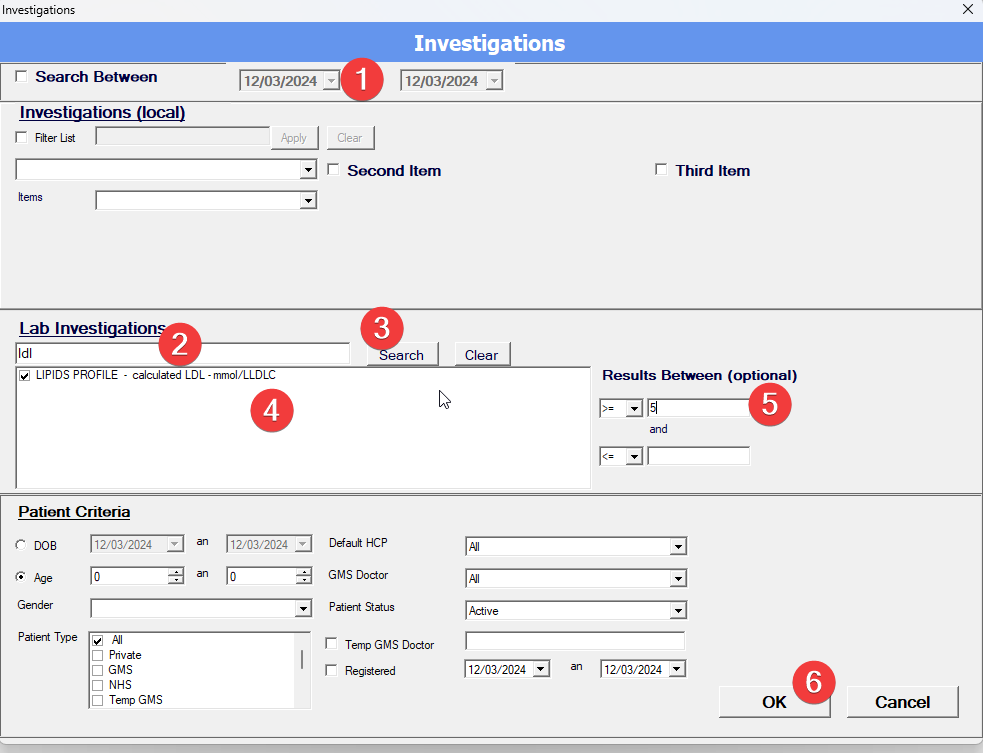The image size is (983, 753).
Task: Open the Gender dropdown
Action: [304, 609]
